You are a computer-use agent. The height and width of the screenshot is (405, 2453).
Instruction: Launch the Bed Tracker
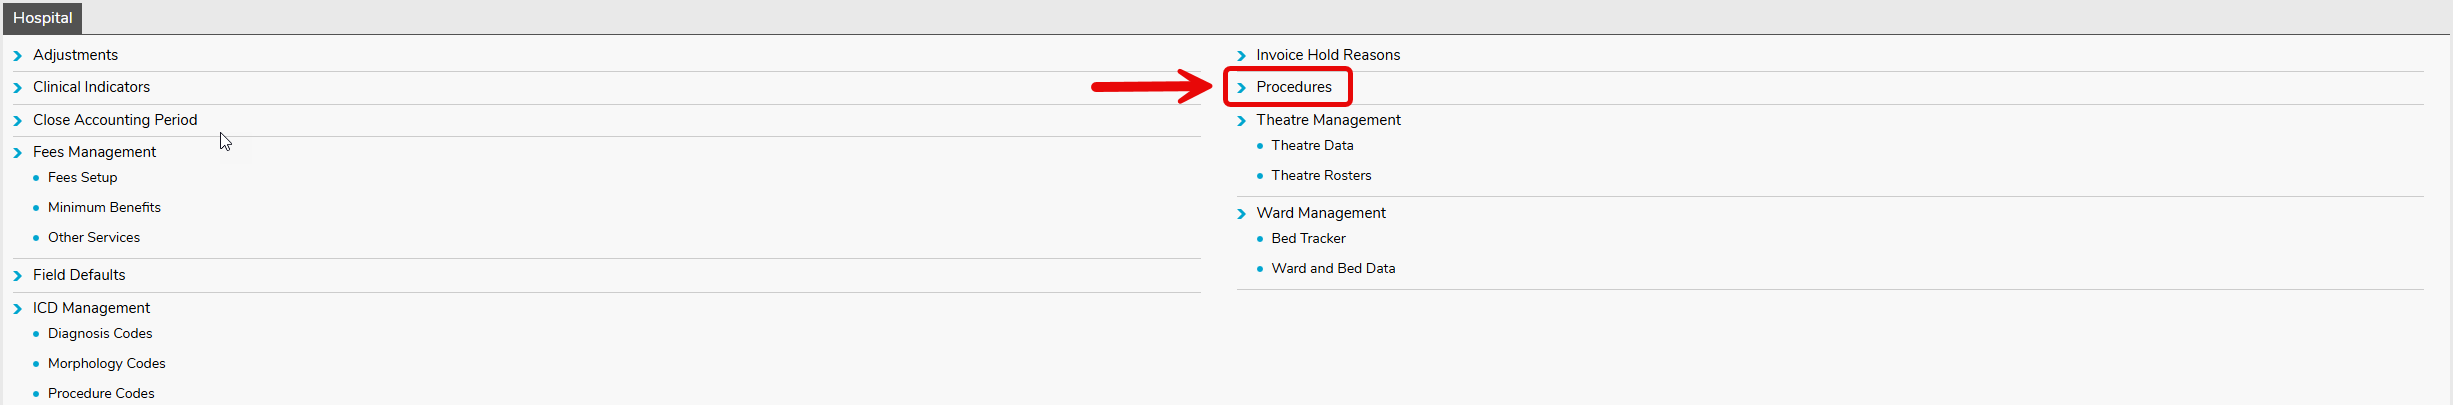[x=1308, y=238]
